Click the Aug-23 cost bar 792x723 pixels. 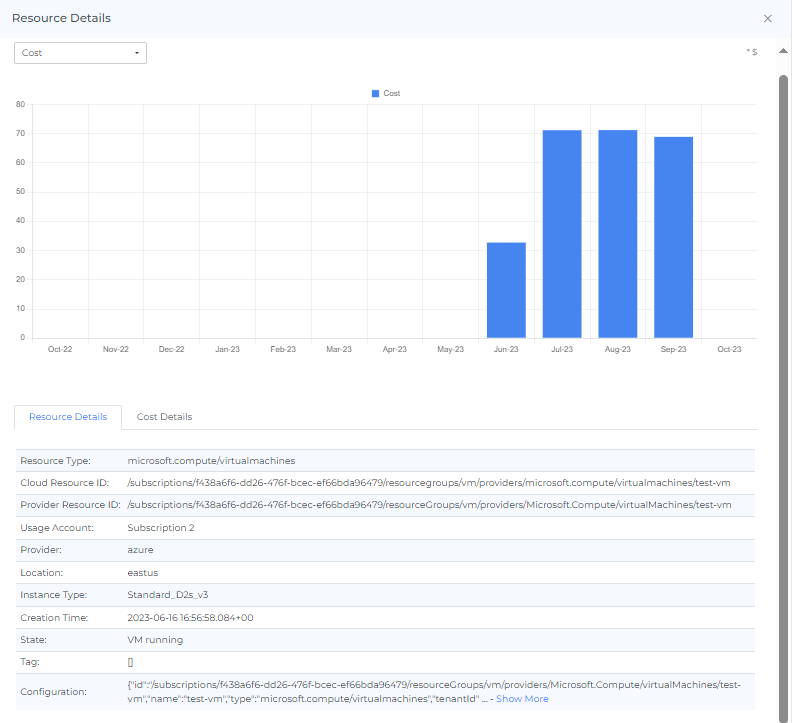(x=618, y=234)
